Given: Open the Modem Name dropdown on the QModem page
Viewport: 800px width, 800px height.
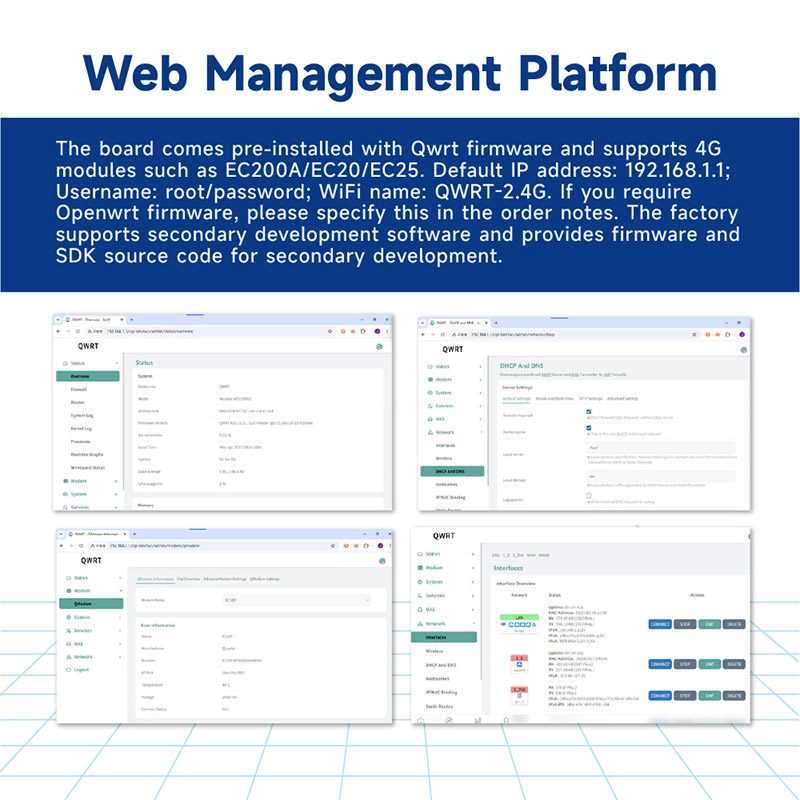Looking at the screenshot, I should [295, 600].
